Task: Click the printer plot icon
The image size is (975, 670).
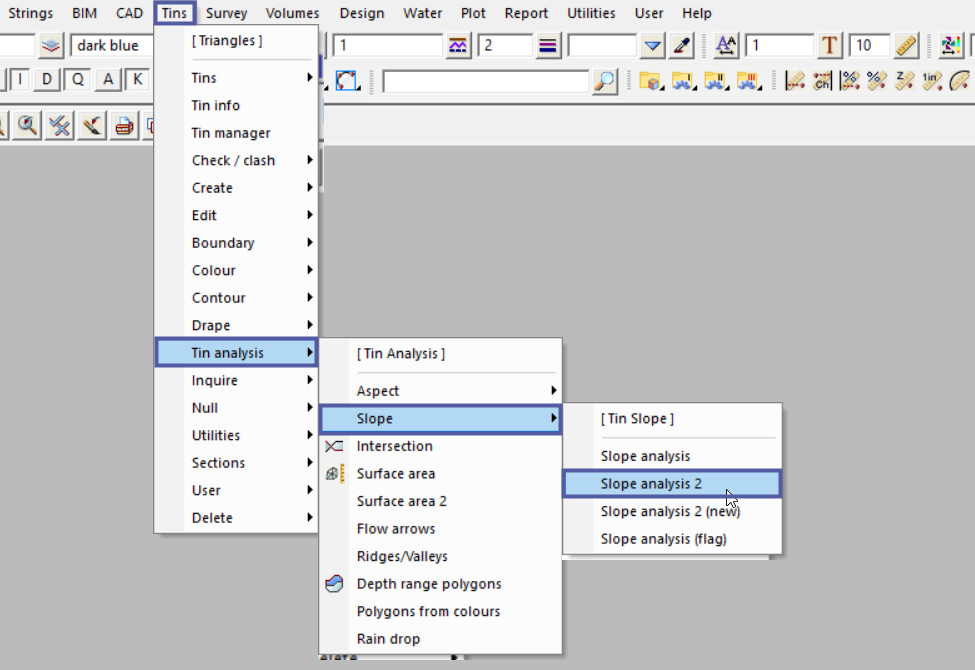Action: pos(124,126)
